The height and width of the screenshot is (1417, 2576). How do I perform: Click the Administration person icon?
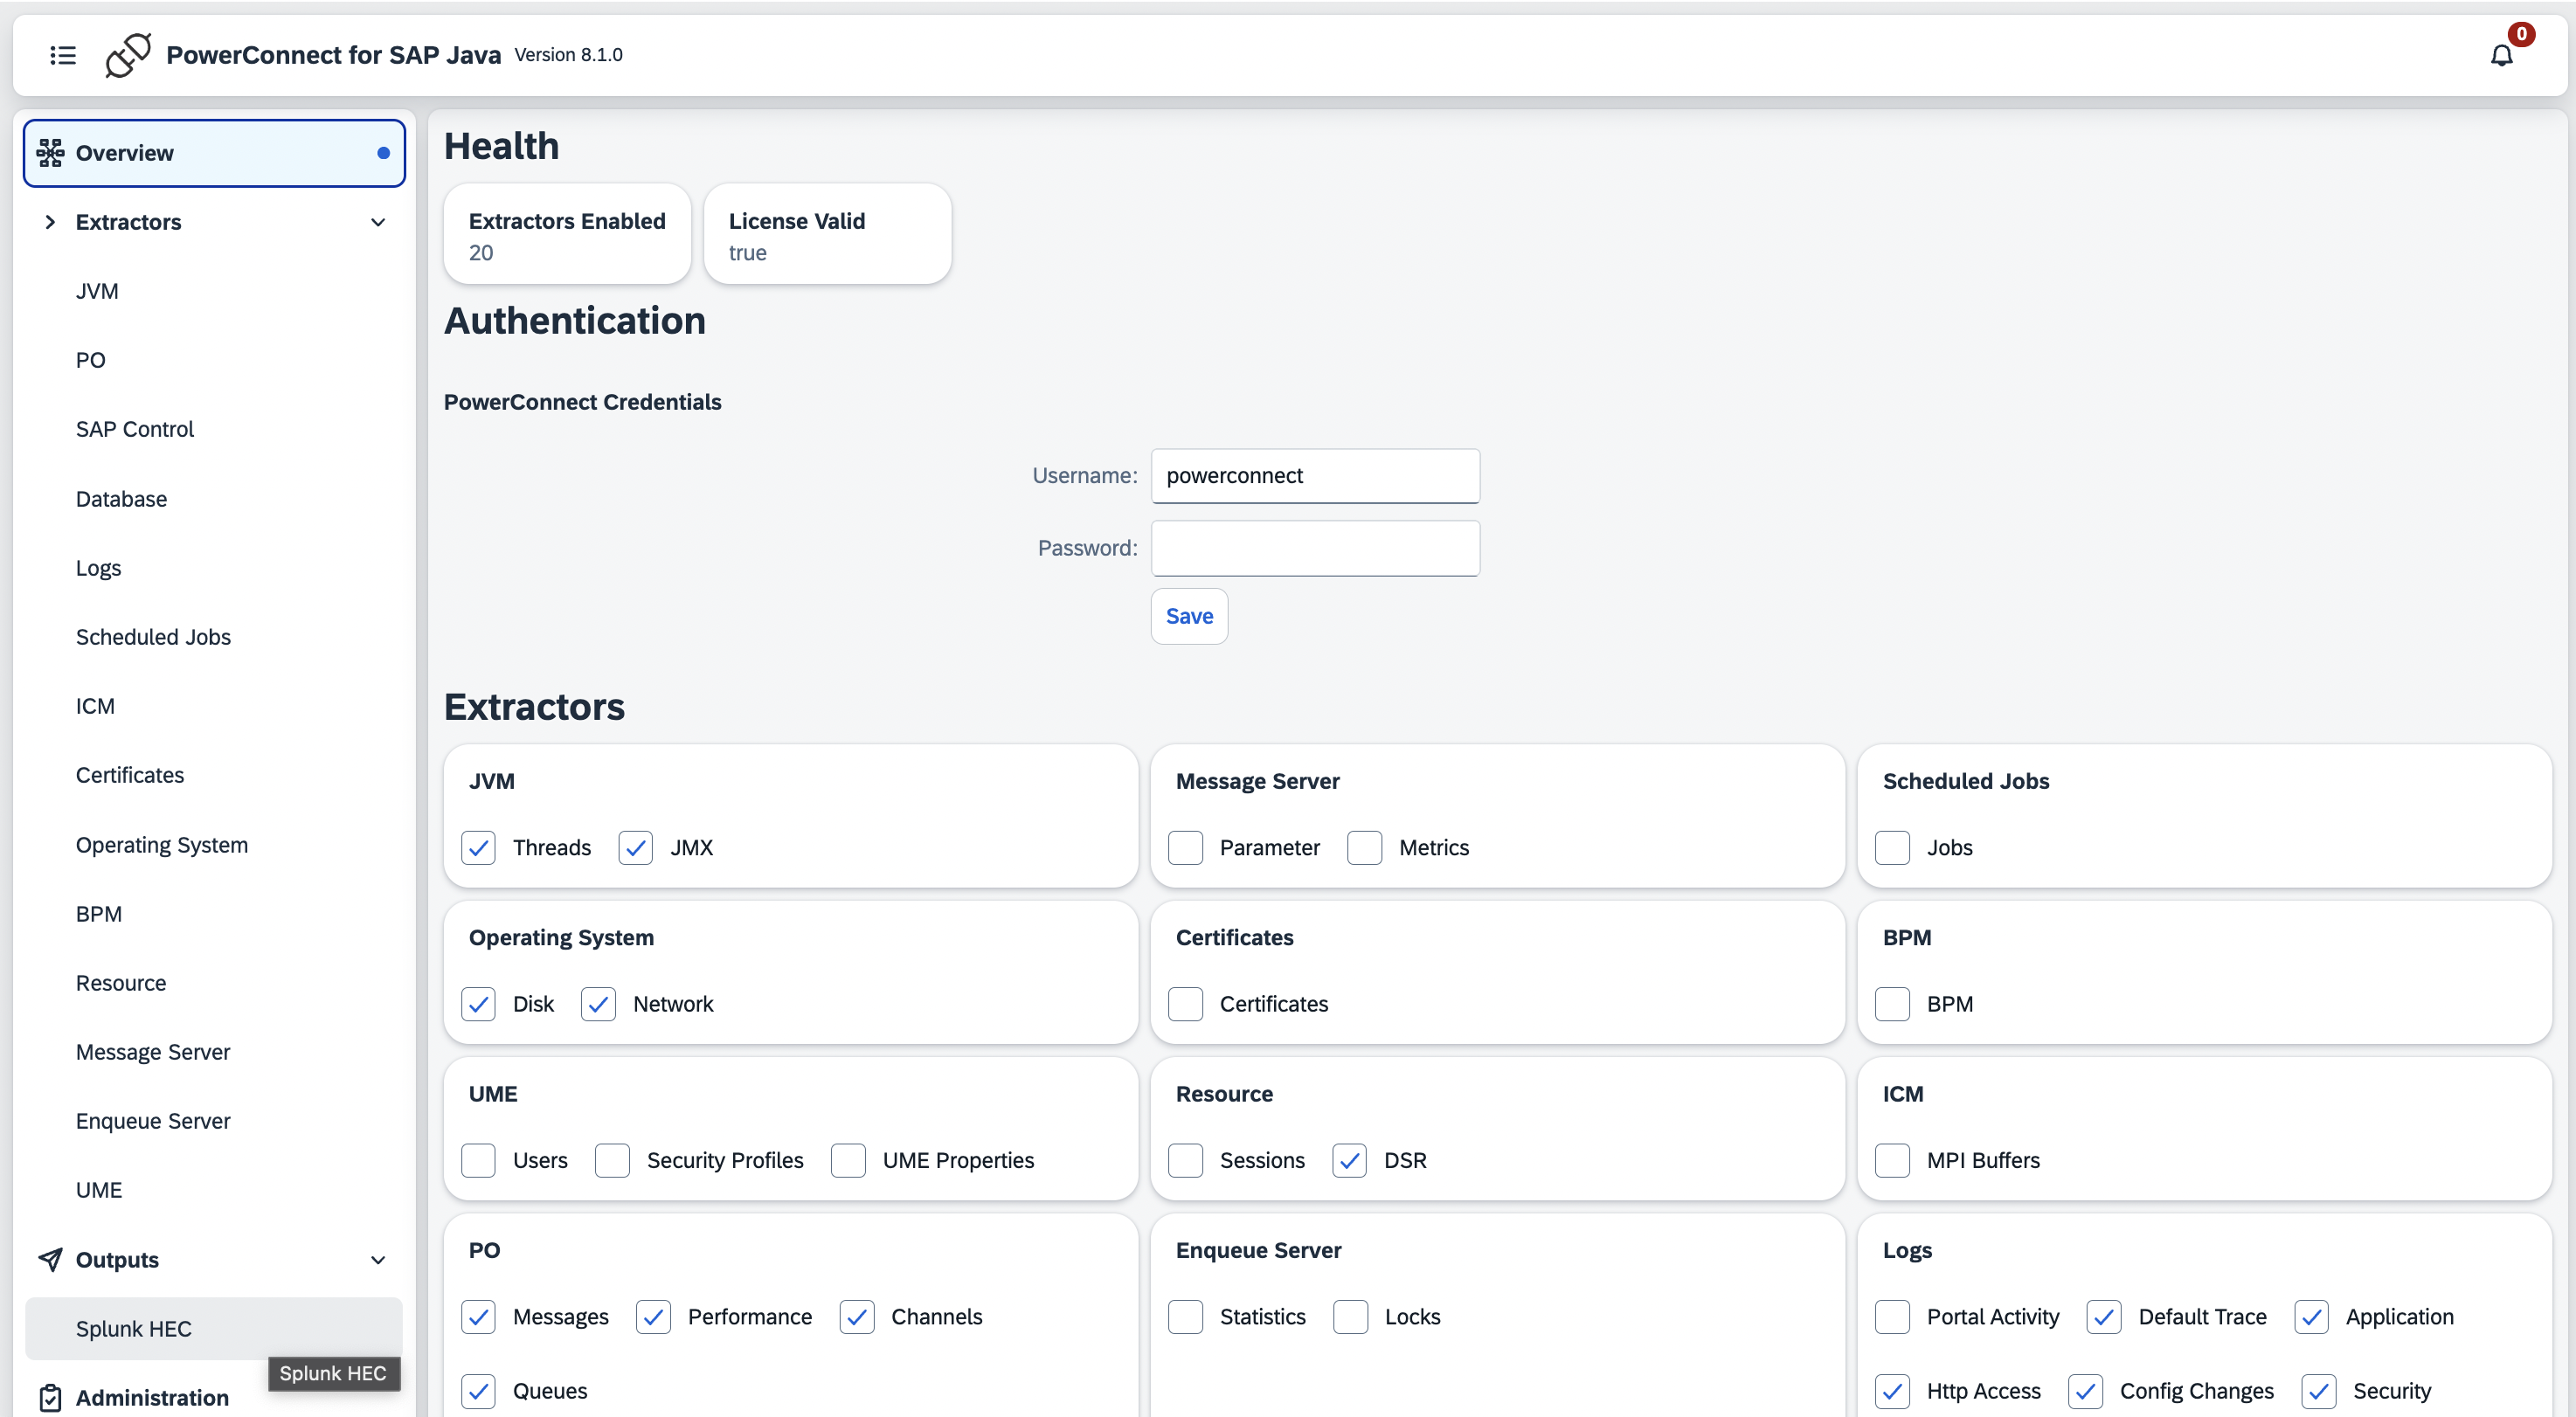[x=49, y=1397]
